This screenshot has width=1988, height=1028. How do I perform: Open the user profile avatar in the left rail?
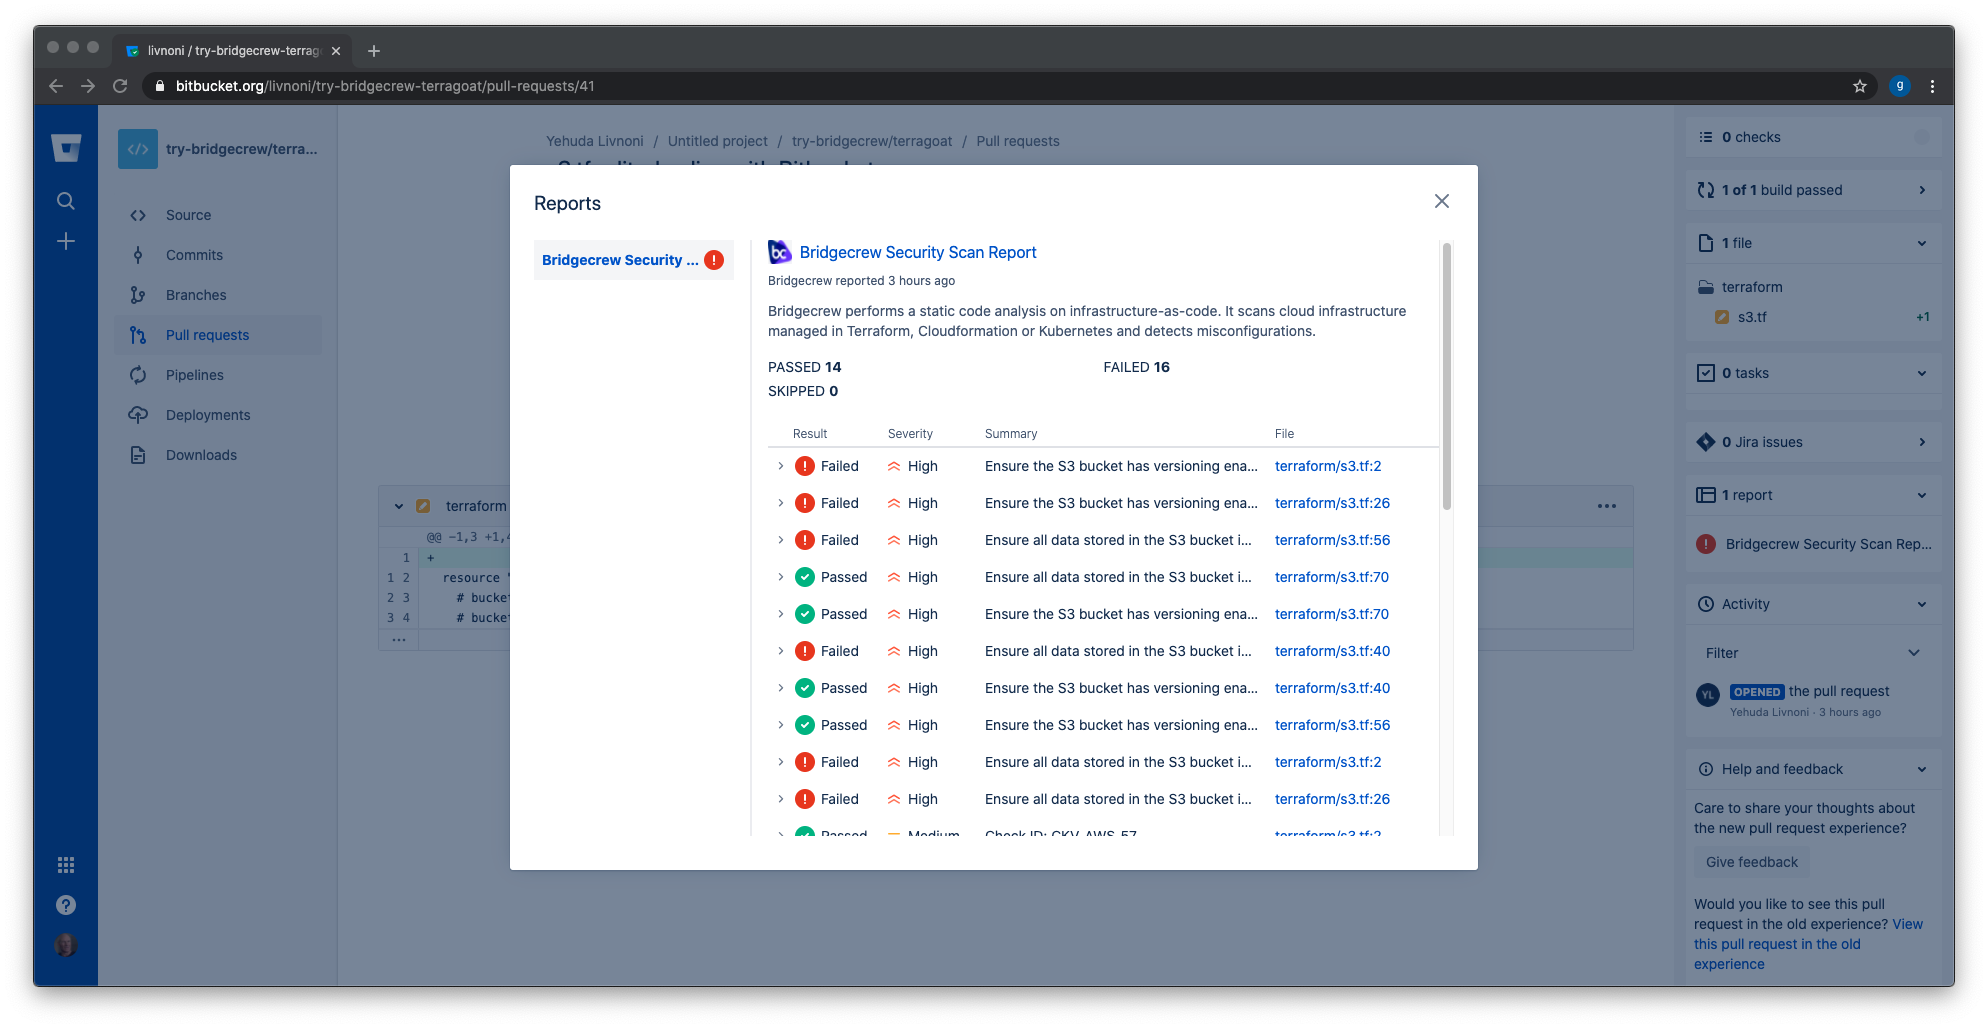[x=66, y=945]
